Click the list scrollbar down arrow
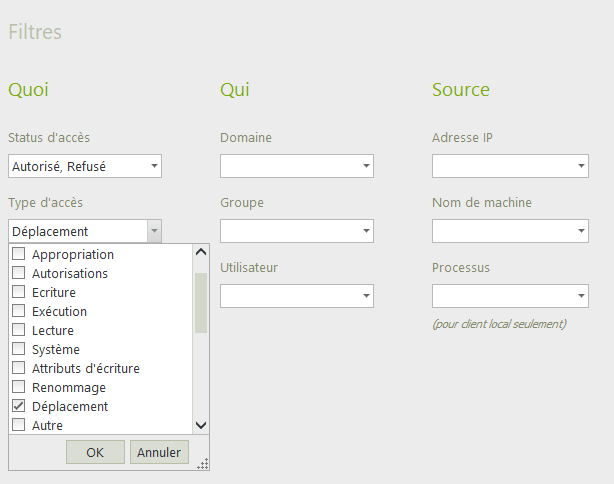Viewport: 614px width, 484px height. click(x=200, y=425)
